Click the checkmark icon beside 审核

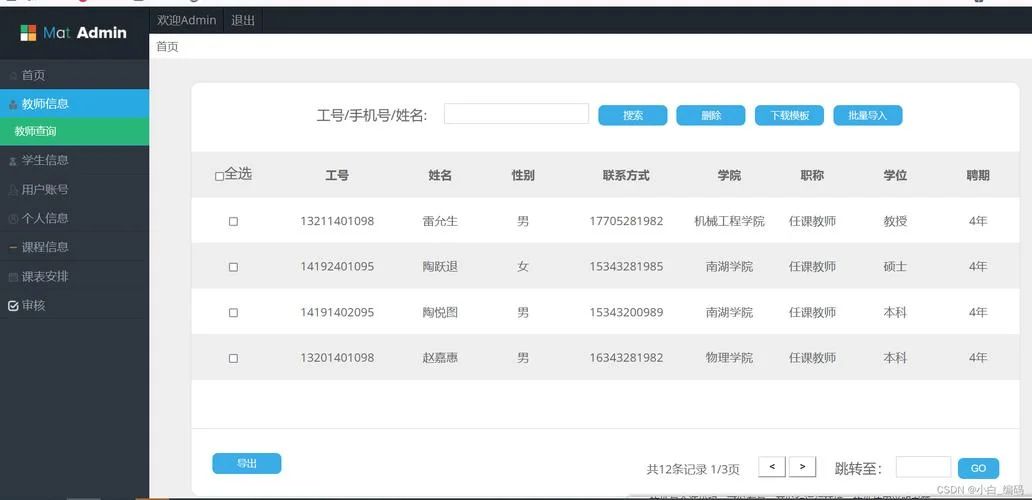(x=13, y=306)
